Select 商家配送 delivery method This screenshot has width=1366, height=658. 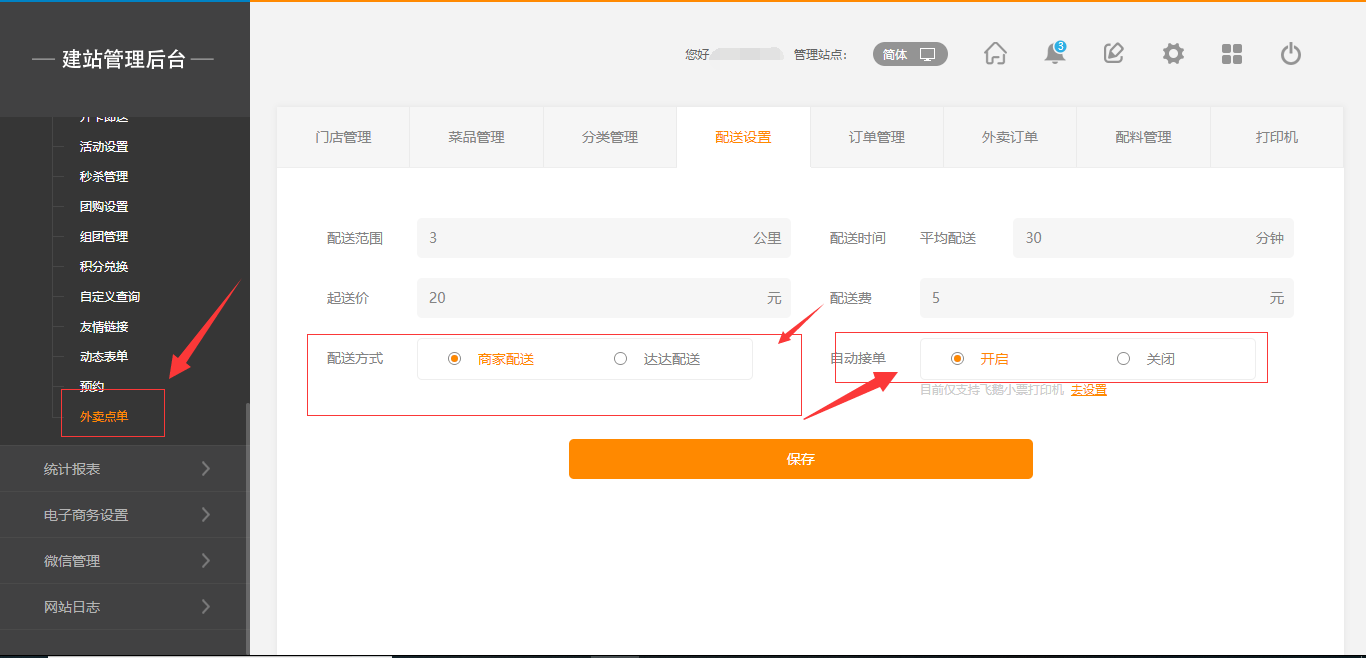click(455, 359)
